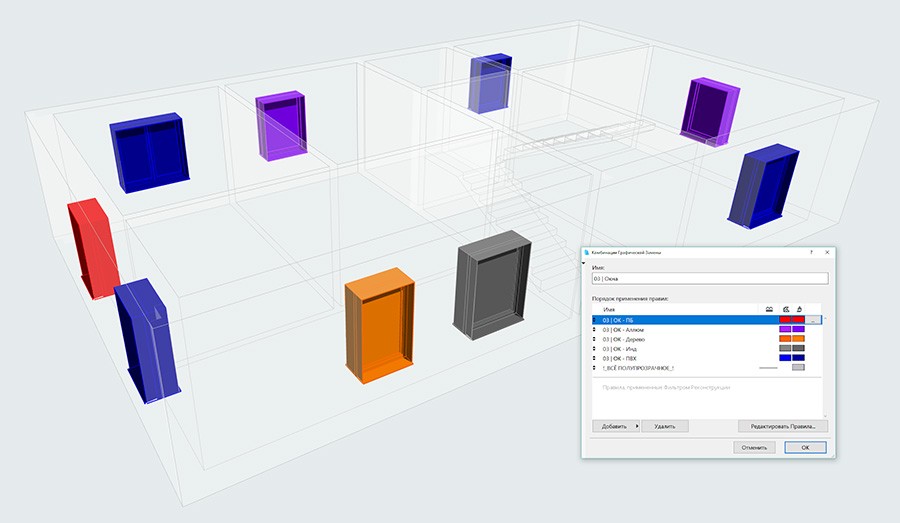This screenshot has height=523, width=900.
Task: Select the gray window in the 3D view
Action: (x=492, y=285)
